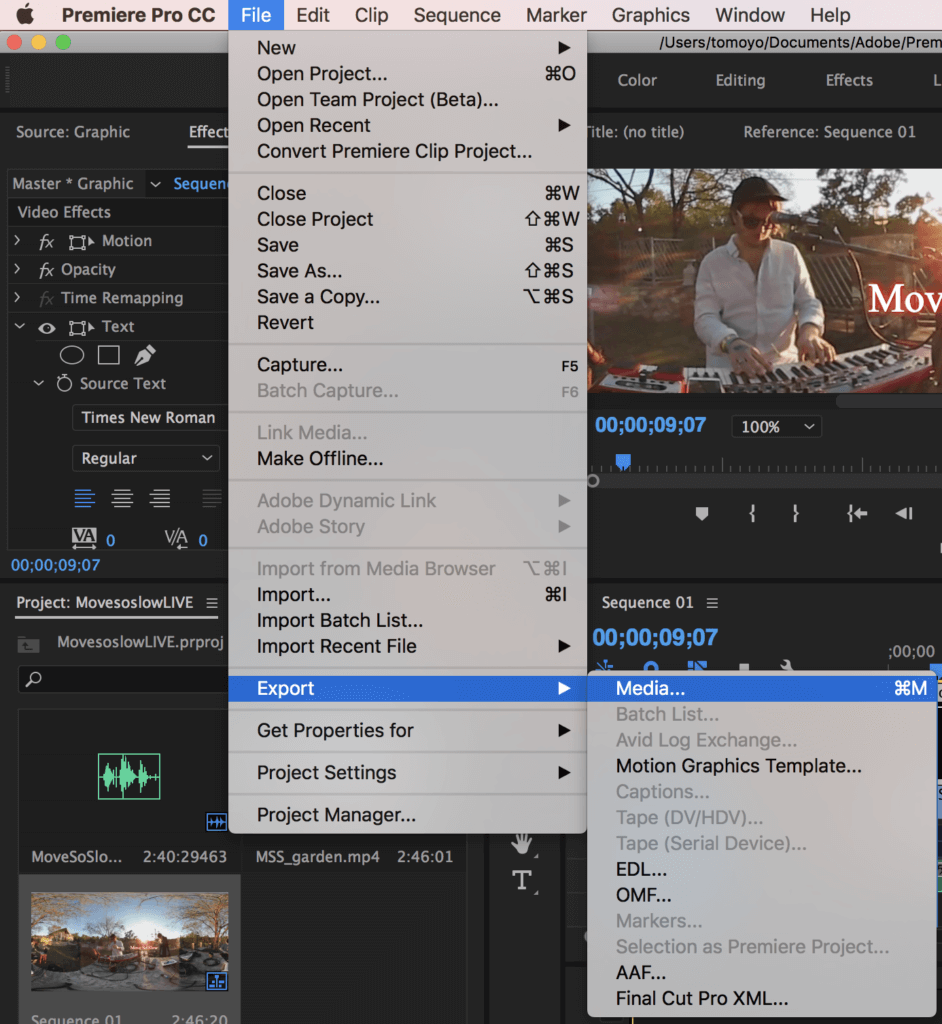Image resolution: width=942 pixels, height=1024 pixels.
Task: Select Final Cut Pro XML export
Action: [762, 999]
